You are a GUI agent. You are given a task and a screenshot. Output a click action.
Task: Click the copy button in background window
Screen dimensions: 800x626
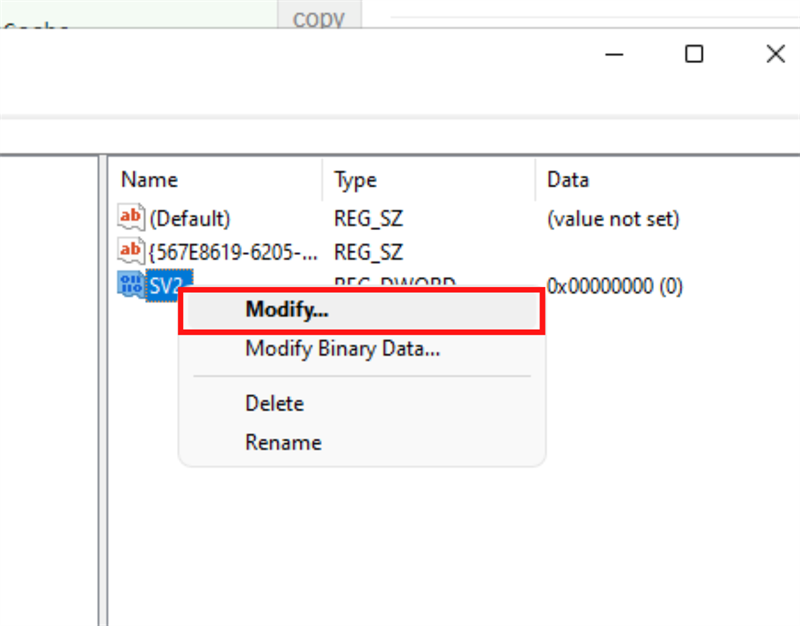[x=319, y=14]
